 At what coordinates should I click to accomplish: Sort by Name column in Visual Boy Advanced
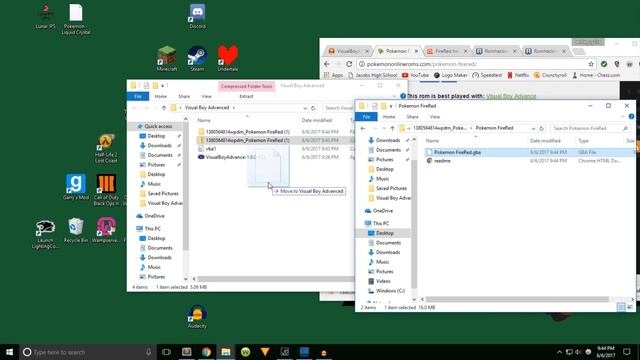pos(204,120)
